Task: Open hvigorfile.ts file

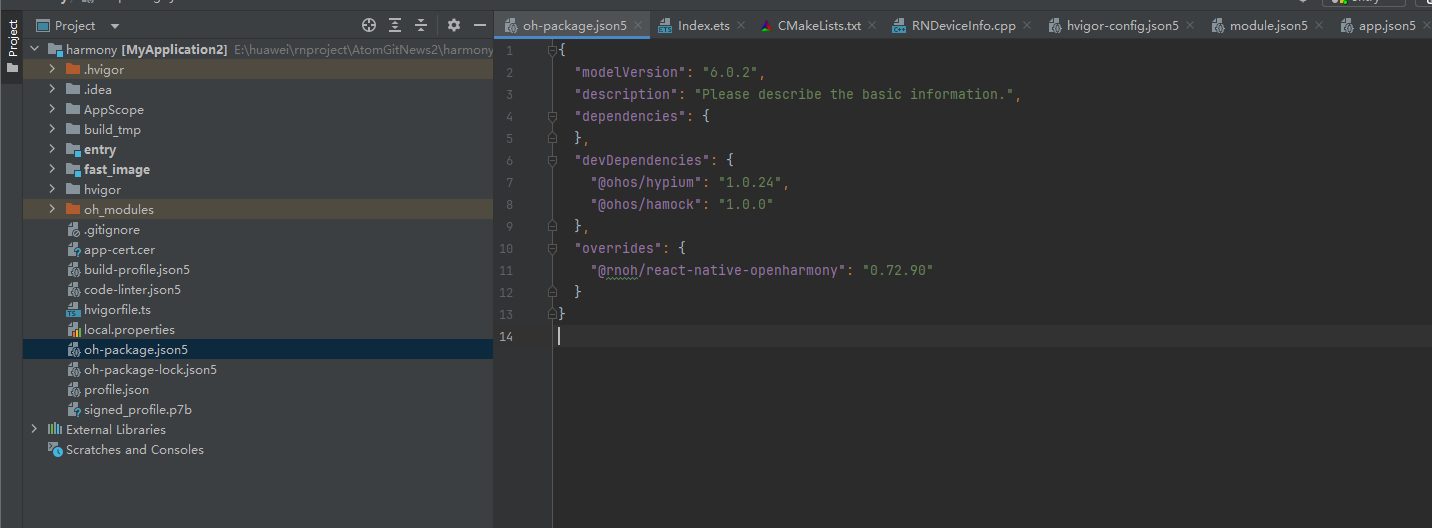Action: [117, 310]
